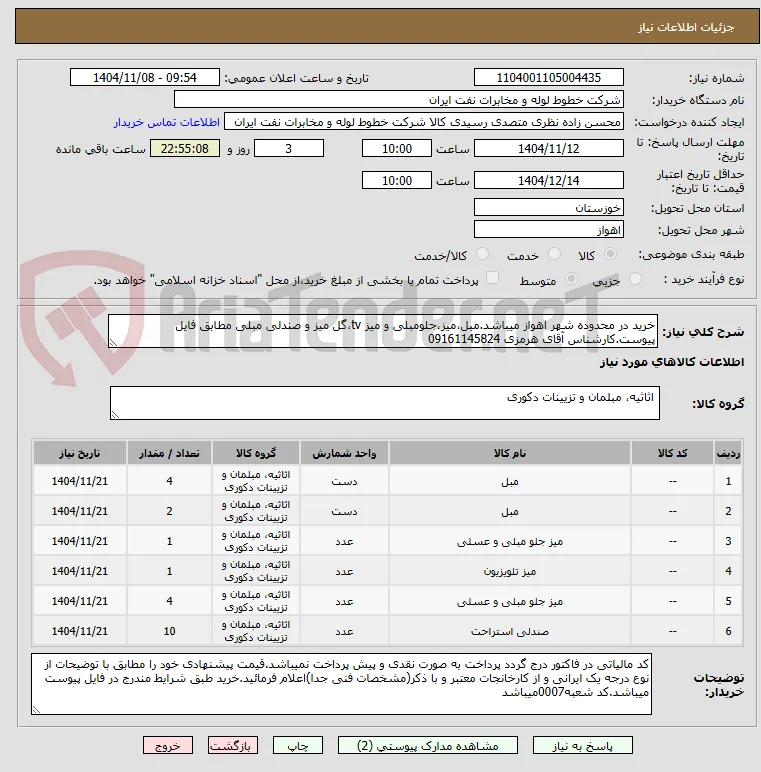
Task: Click میز جلو مبلی و عسلی in row 5
Action: [509, 602]
